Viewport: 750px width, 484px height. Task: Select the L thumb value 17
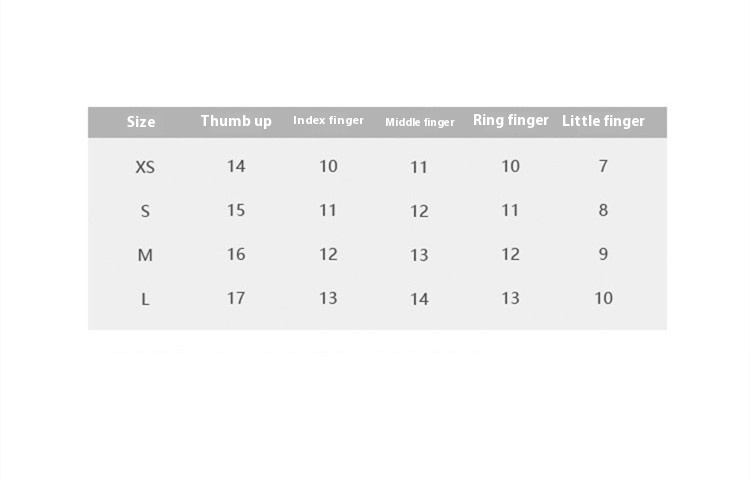click(x=236, y=298)
